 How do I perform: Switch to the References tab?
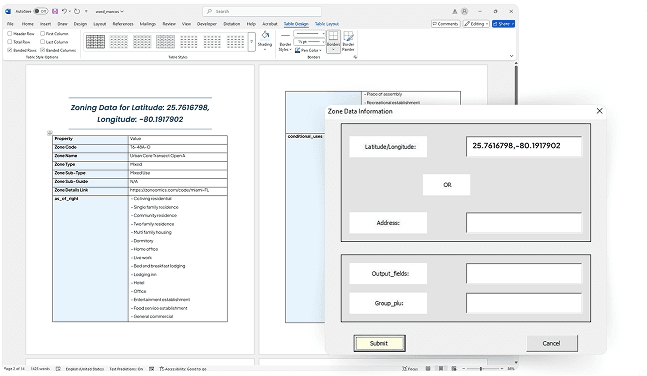pos(123,24)
